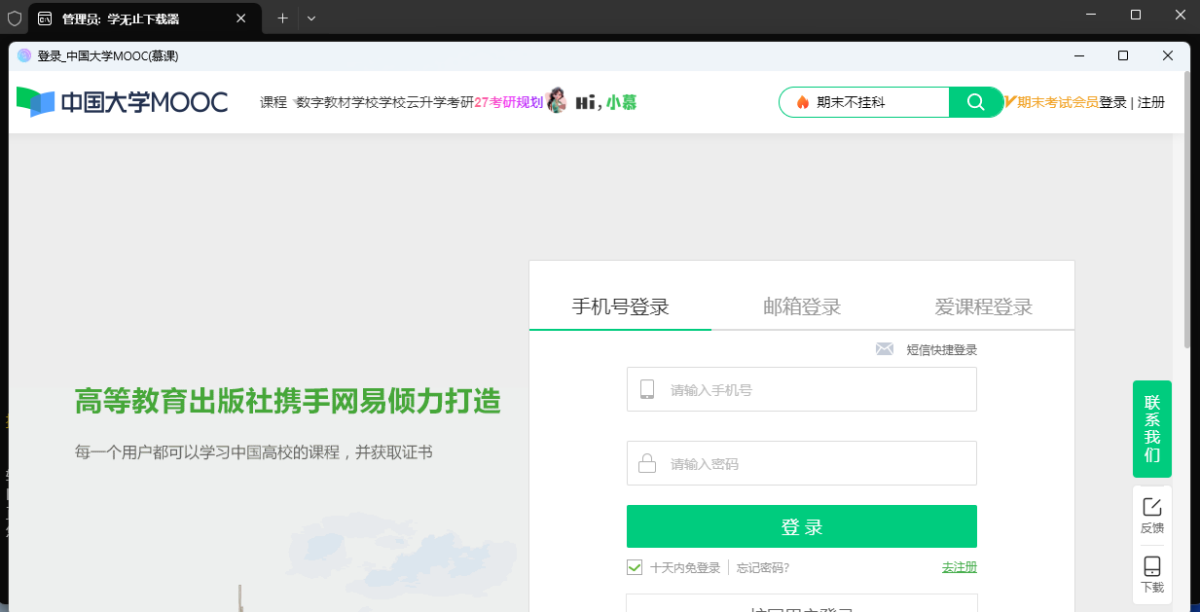The width and height of the screenshot is (1200, 612).
Task: Open a new browser tab with the plus button
Action: [x=283, y=17]
